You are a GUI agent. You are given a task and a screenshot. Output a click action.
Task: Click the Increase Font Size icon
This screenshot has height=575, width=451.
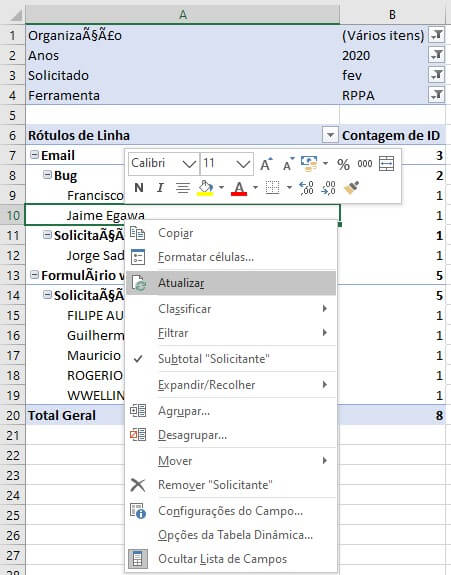click(x=266, y=164)
